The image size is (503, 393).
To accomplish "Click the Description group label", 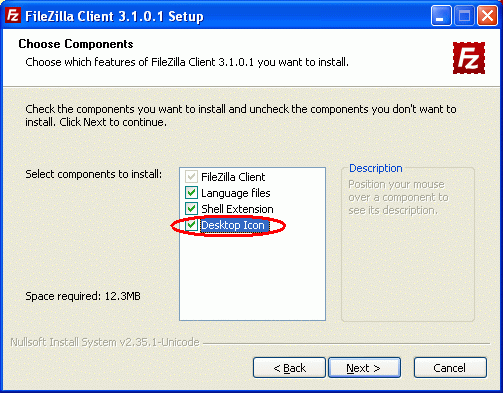I will 376,168.
